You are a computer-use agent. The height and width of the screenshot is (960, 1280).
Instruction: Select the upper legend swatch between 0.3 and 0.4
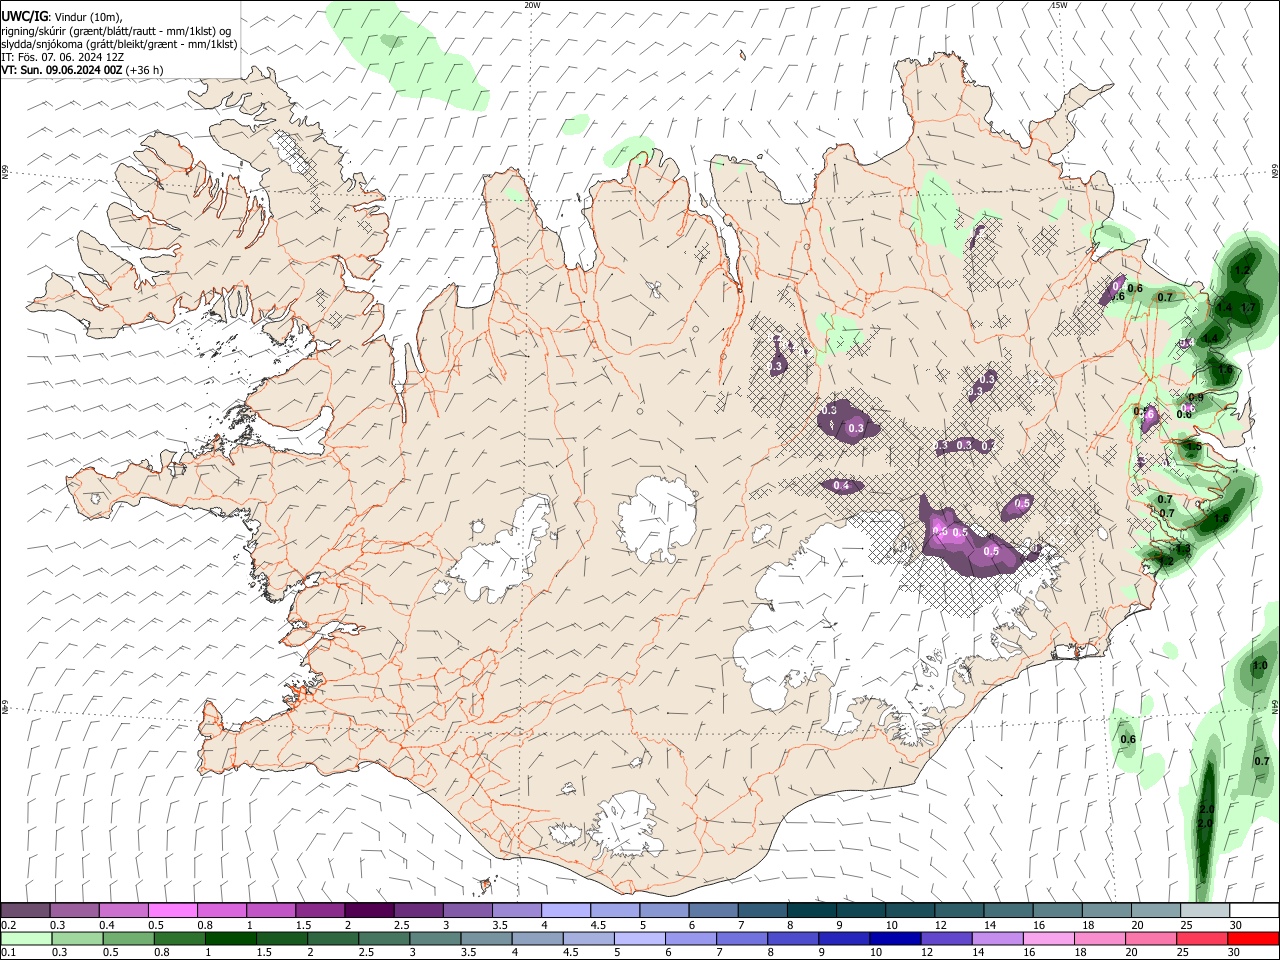75,910
